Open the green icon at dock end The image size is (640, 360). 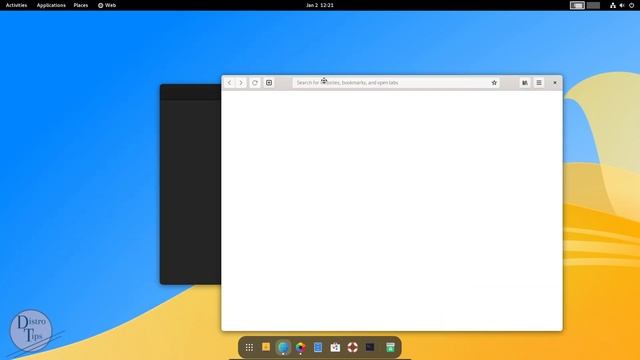tap(390, 347)
